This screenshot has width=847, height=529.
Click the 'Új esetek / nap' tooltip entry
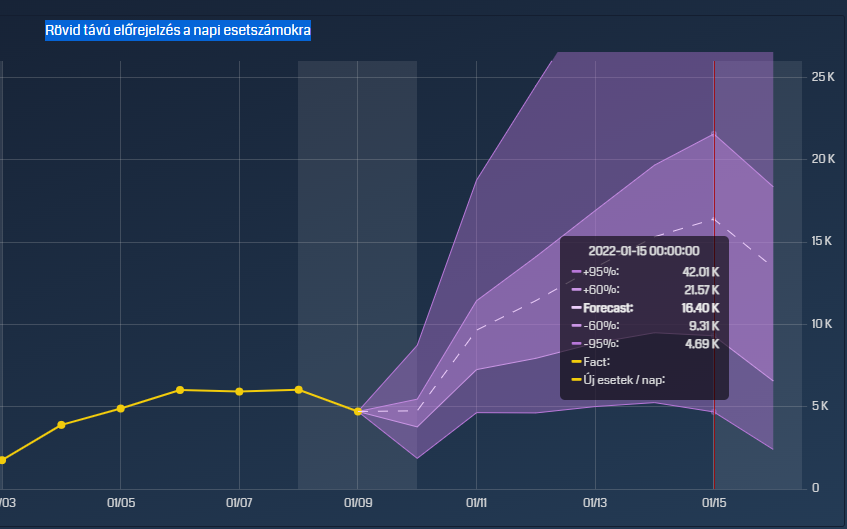(x=625, y=379)
